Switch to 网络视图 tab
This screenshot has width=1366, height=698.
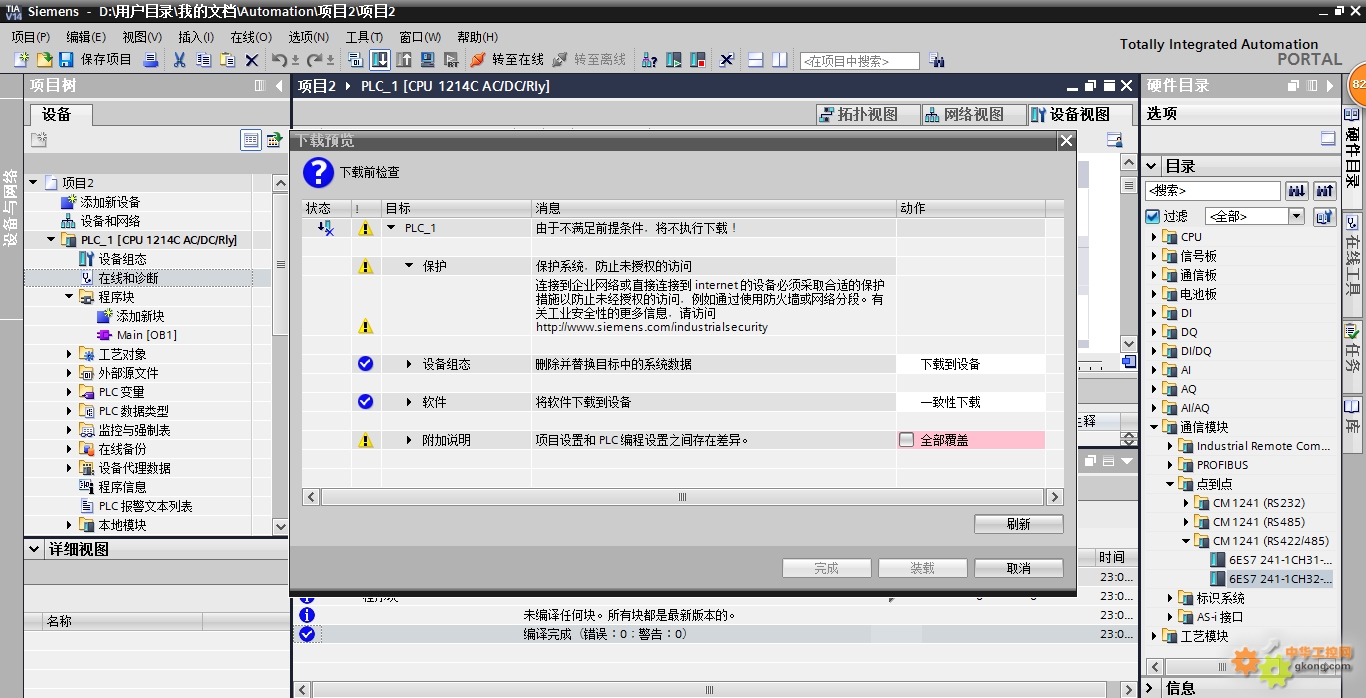[973, 114]
